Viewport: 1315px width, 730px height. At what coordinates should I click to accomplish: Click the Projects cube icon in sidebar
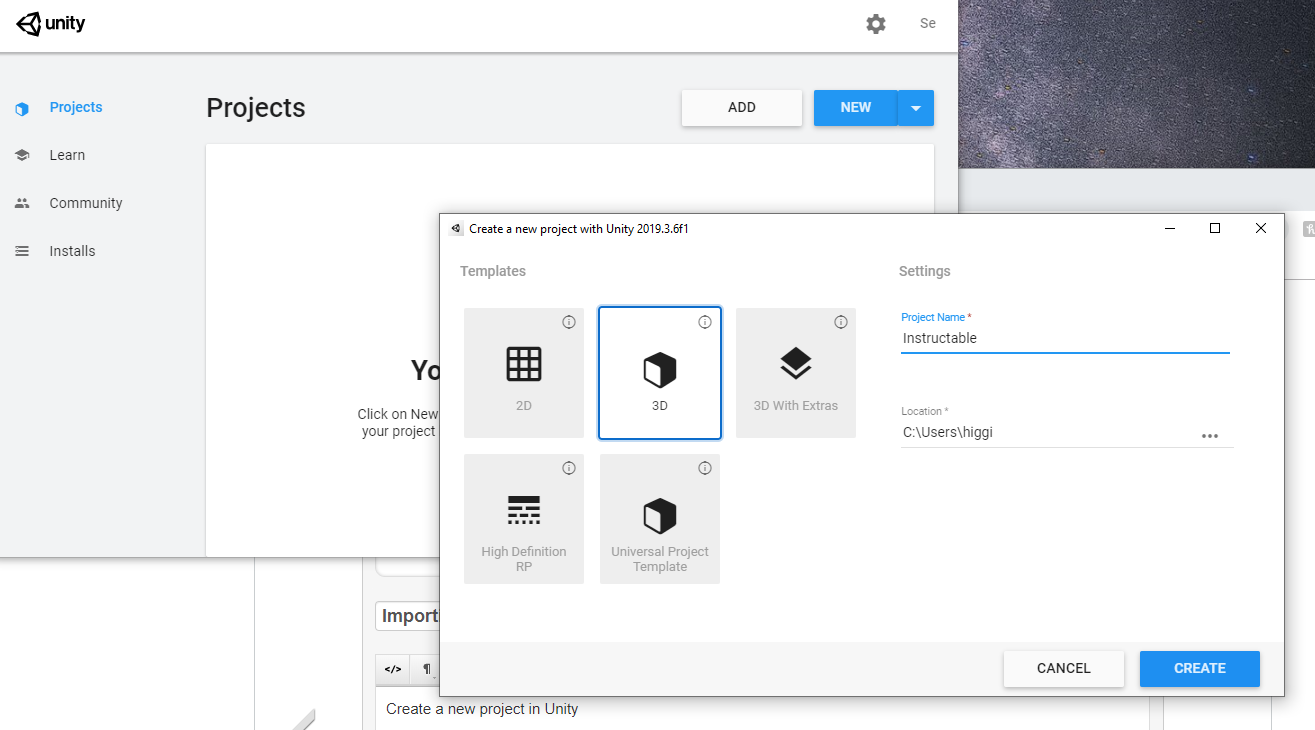tap(22, 108)
